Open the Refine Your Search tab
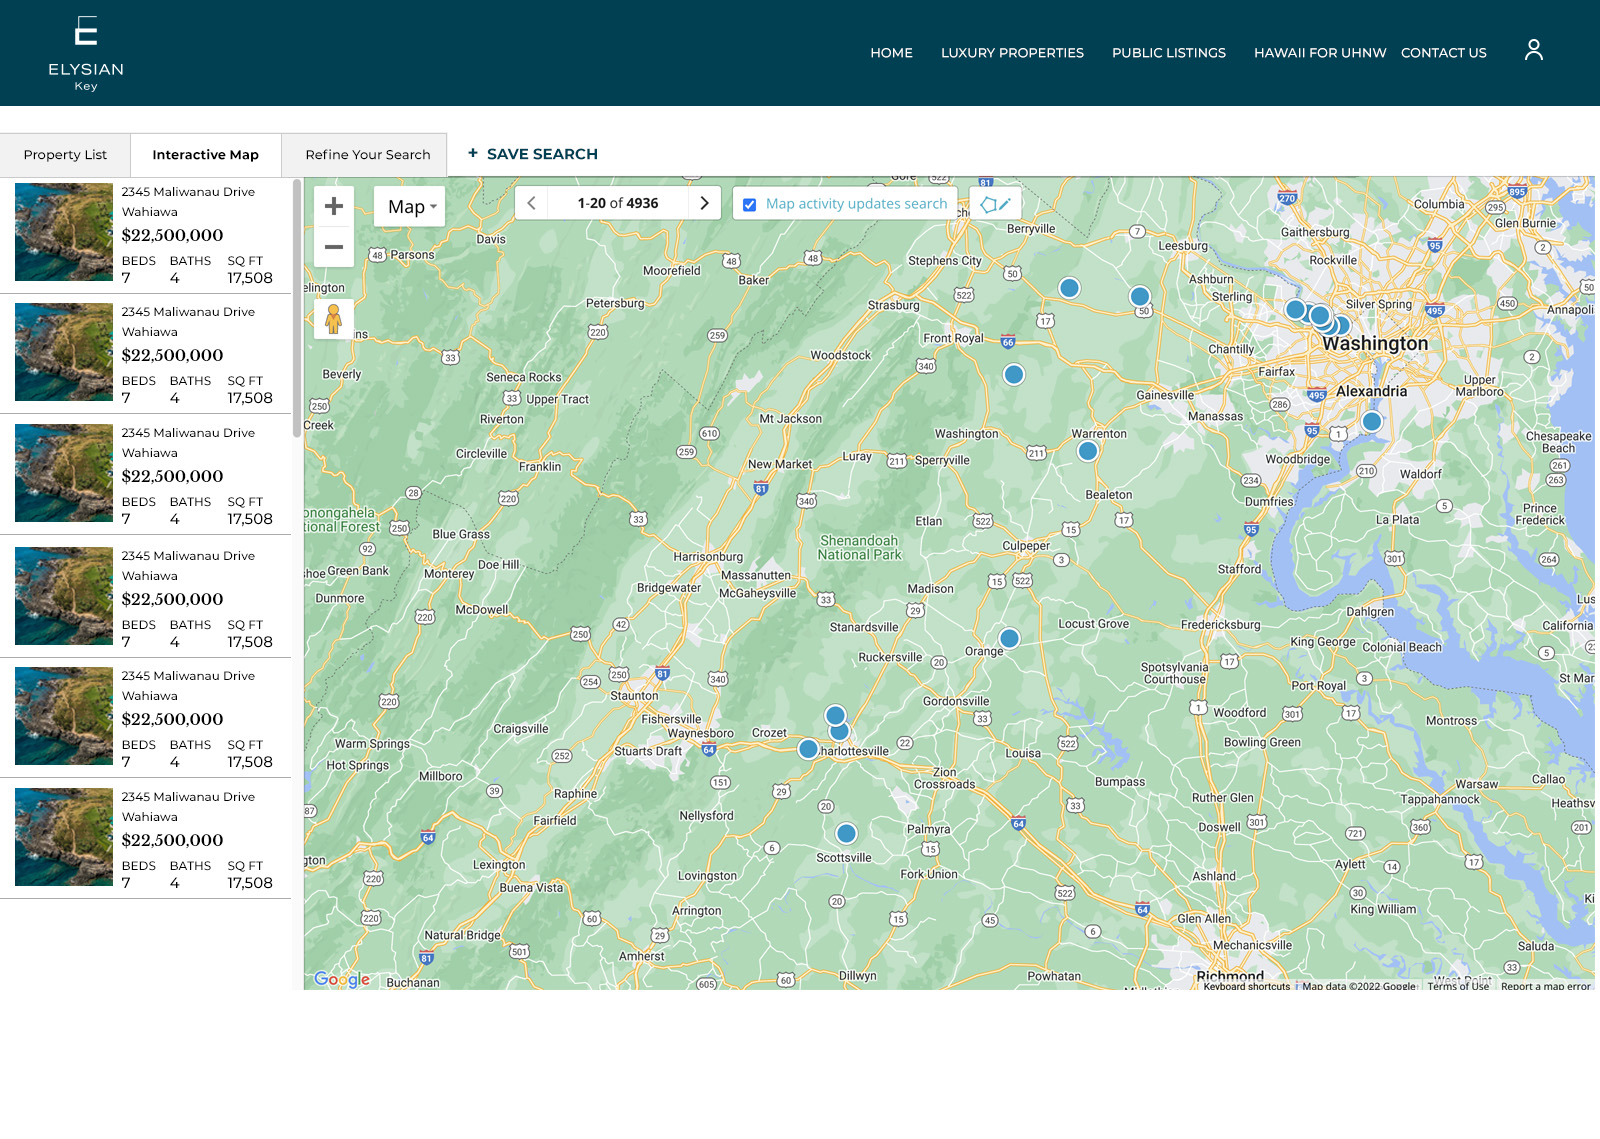The image size is (1600, 1139). (367, 155)
